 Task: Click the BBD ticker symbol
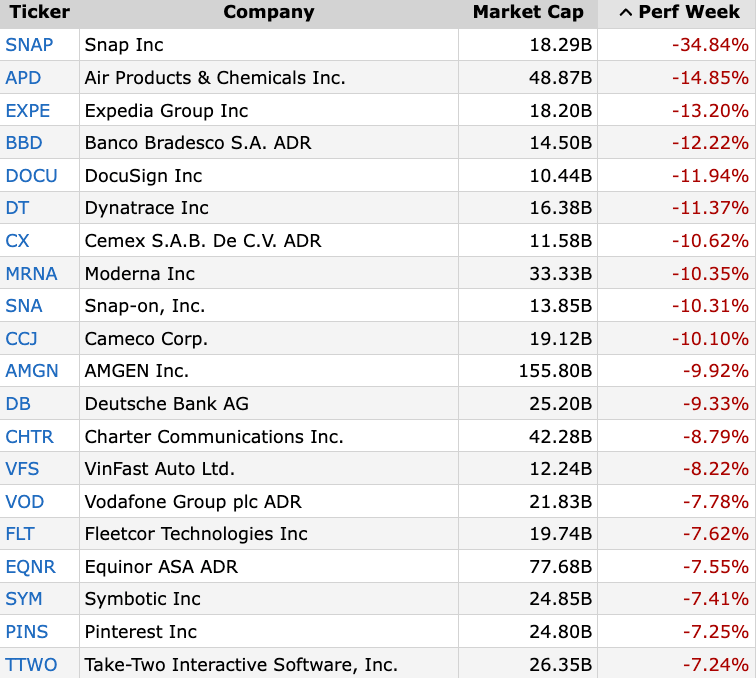(x=24, y=143)
